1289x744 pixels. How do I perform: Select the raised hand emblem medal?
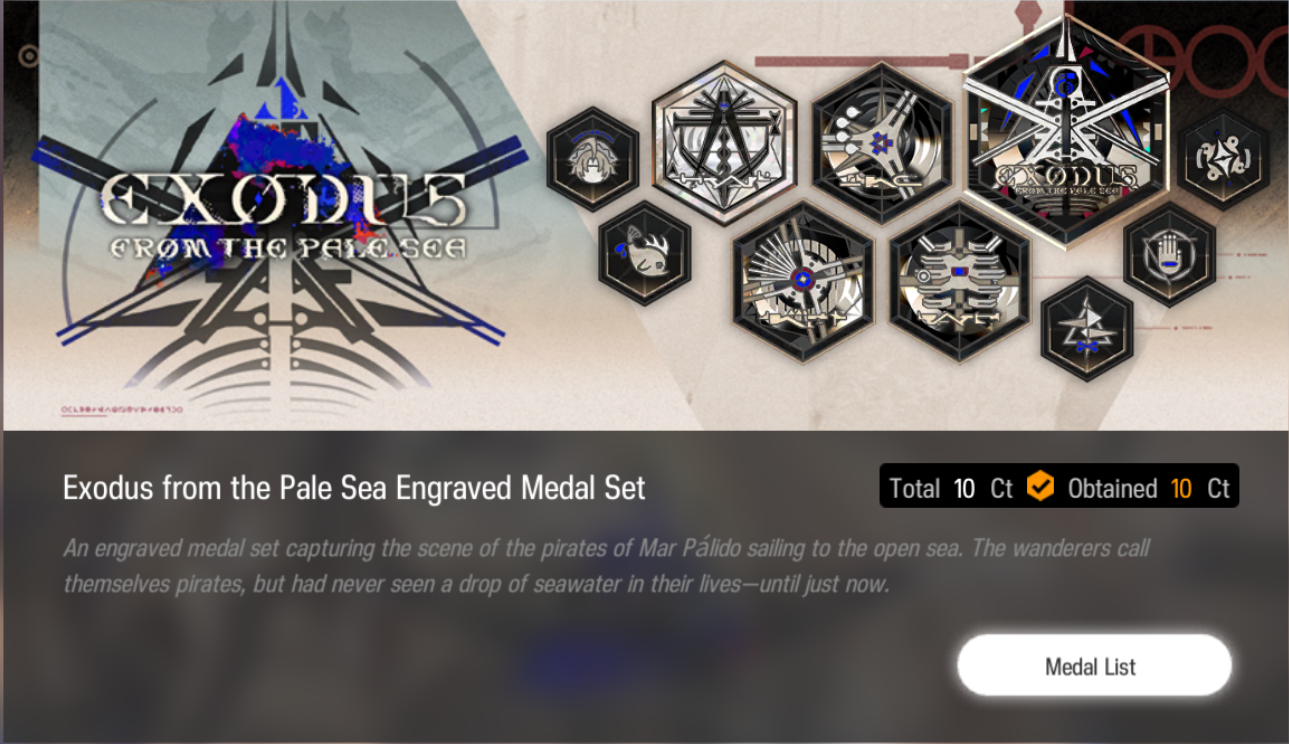(1169, 254)
